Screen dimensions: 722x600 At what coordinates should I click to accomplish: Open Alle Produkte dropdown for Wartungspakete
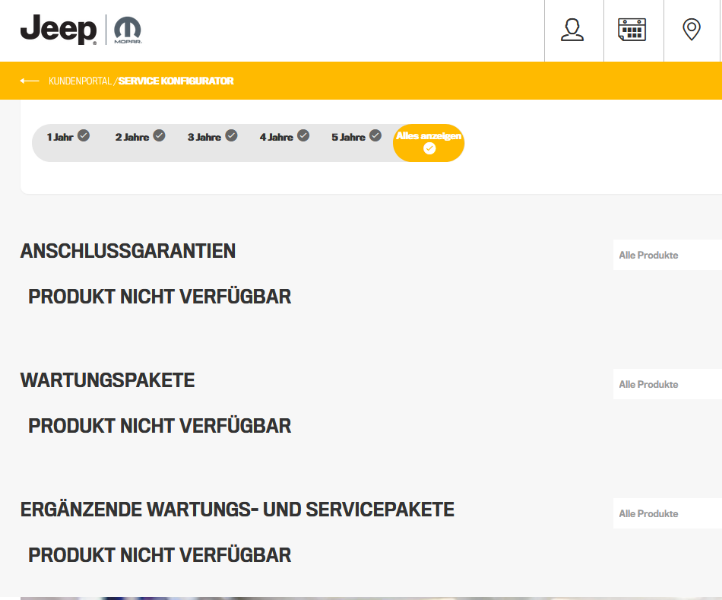coord(667,384)
